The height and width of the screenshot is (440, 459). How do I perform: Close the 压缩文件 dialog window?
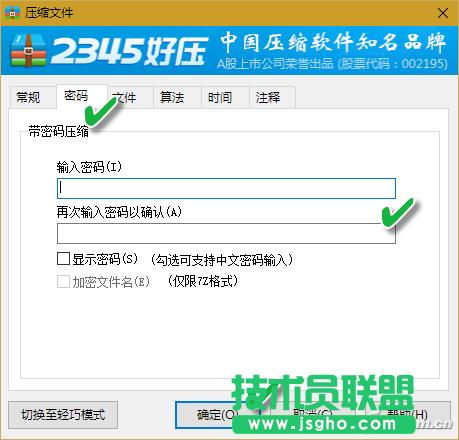click(x=443, y=13)
